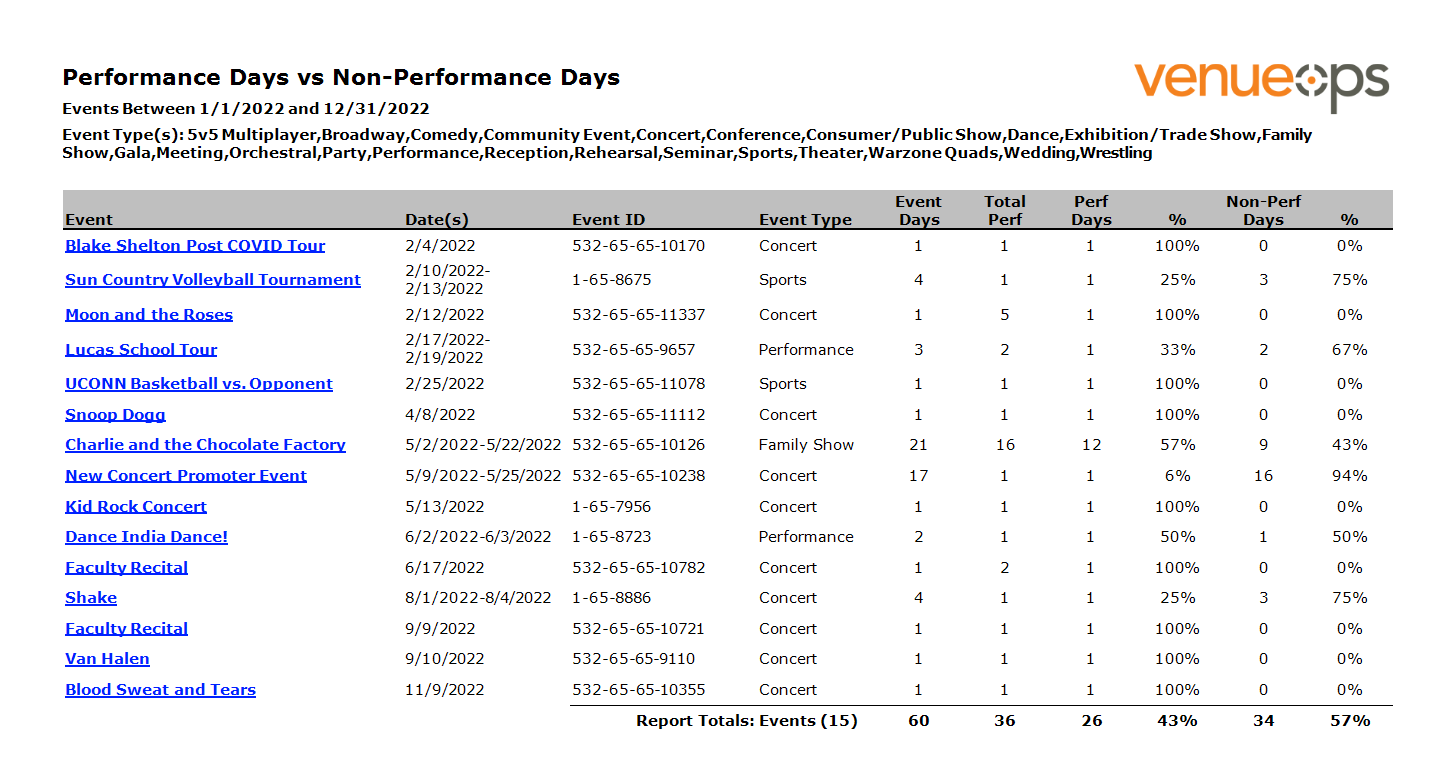
Task: Open the Snoop Dogg concert link
Action: pos(115,415)
